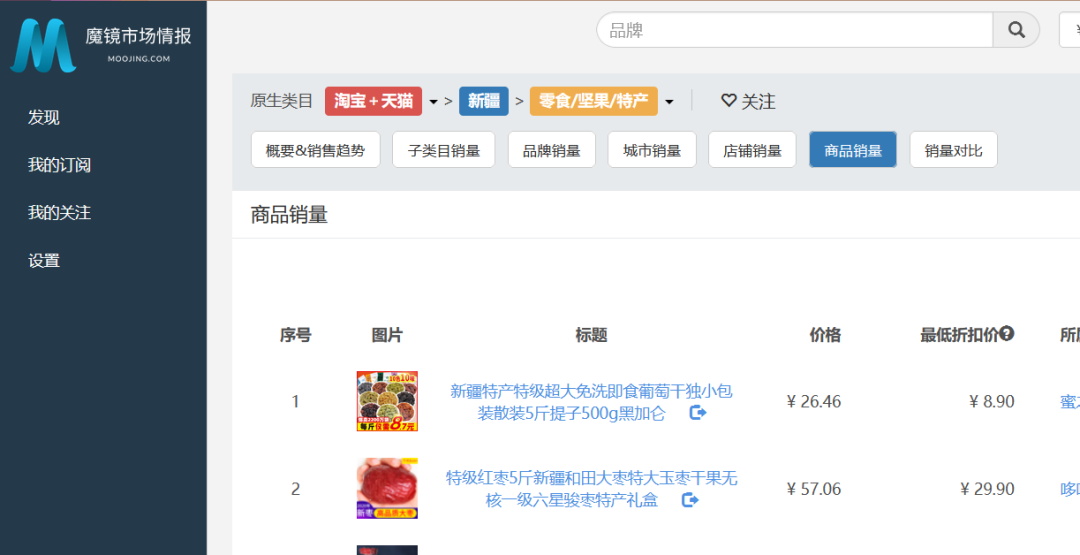Select the 商品销量 tab
The height and width of the screenshot is (555, 1080).
pyautogui.click(x=853, y=149)
